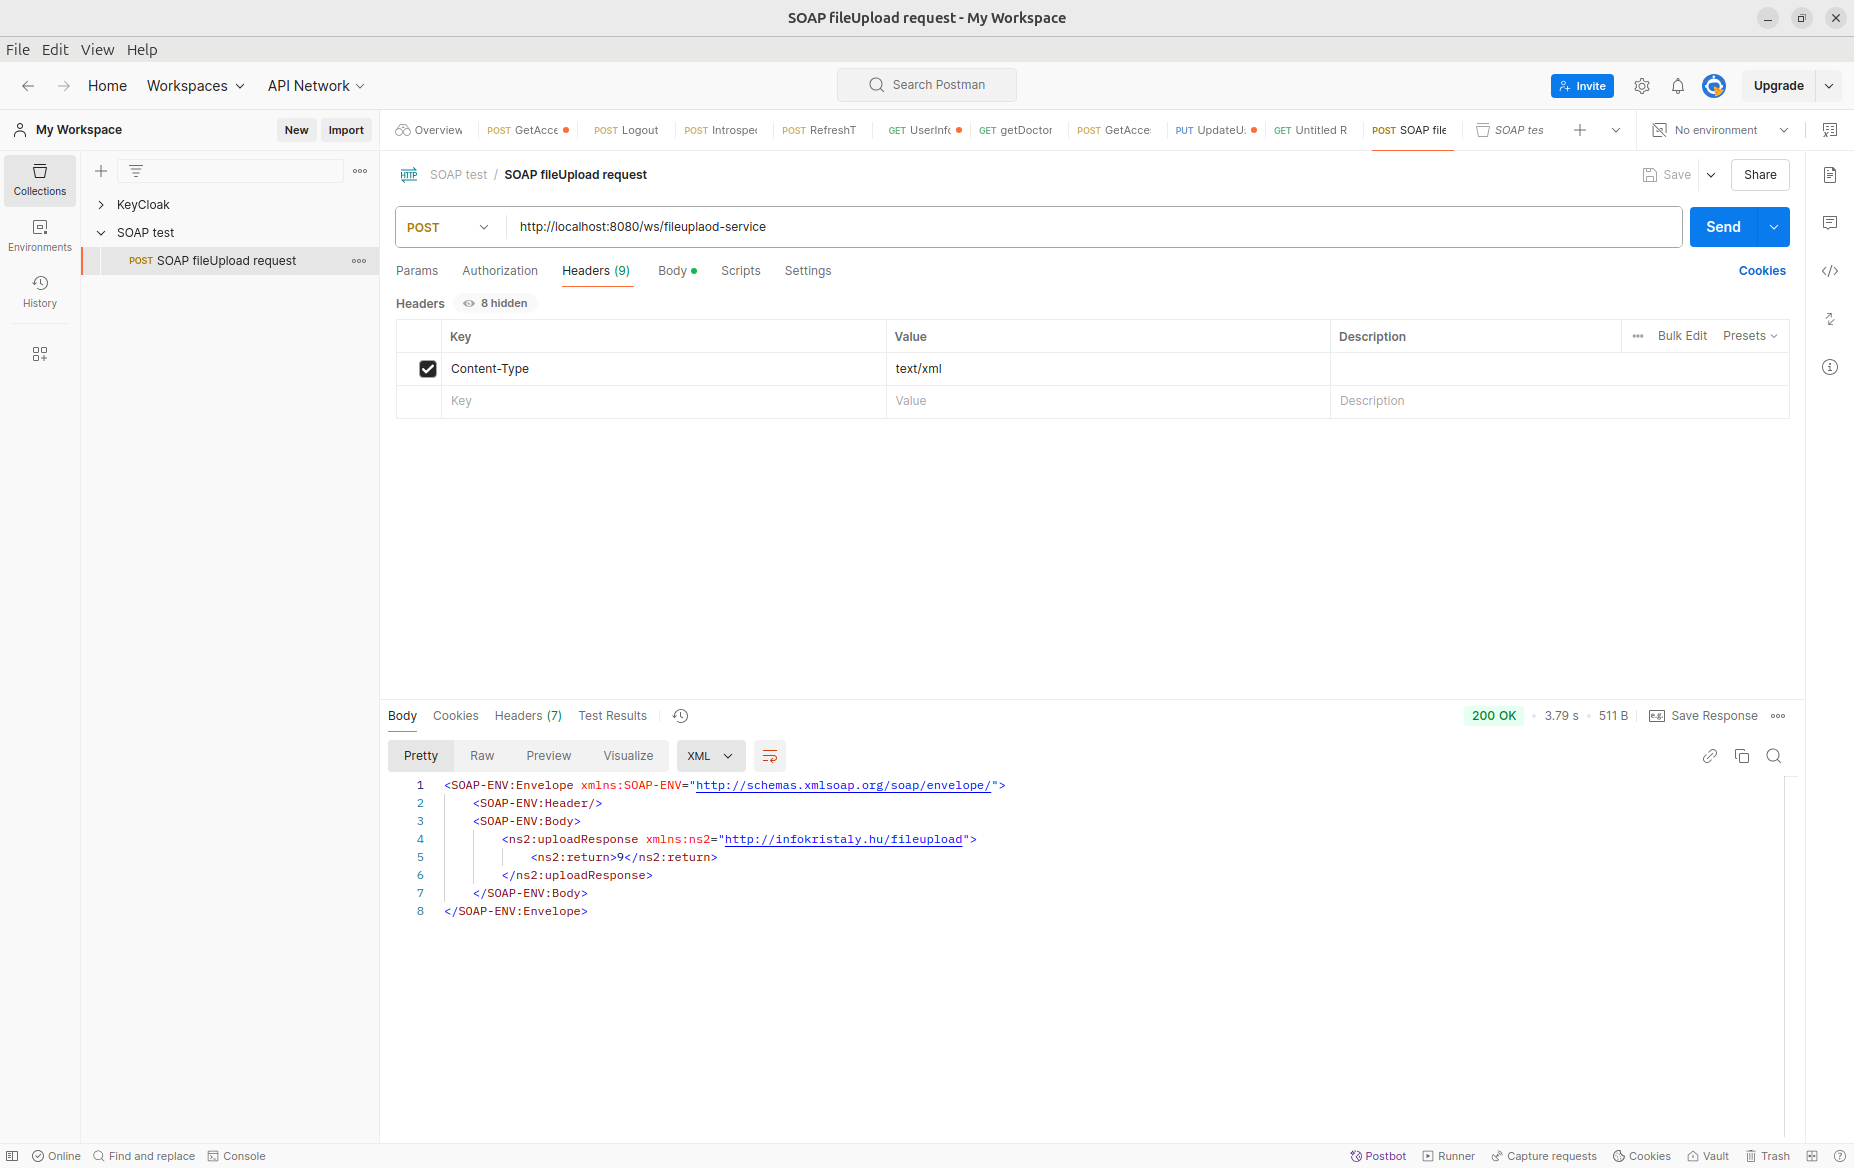Open notifications bell
This screenshot has height=1168, width=1854.
tap(1678, 86)
